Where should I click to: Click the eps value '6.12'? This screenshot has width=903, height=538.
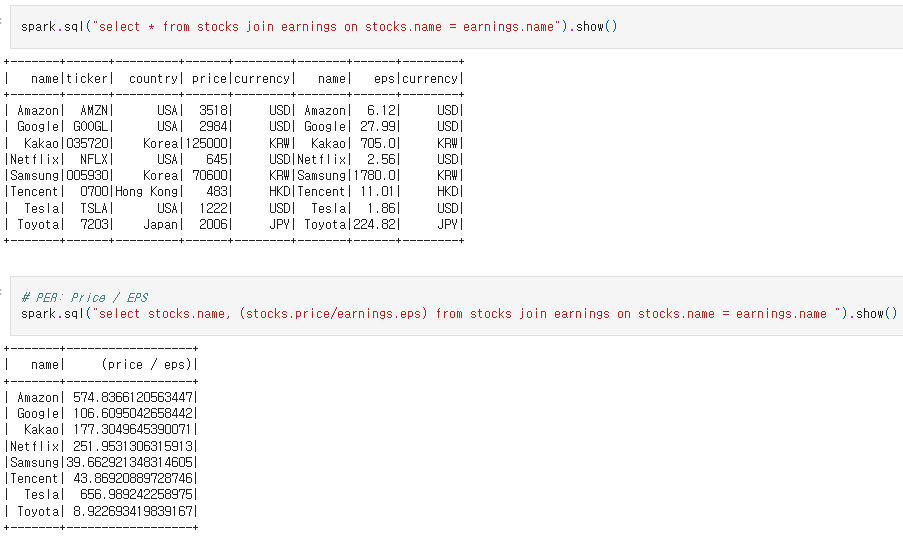[381, 111]
